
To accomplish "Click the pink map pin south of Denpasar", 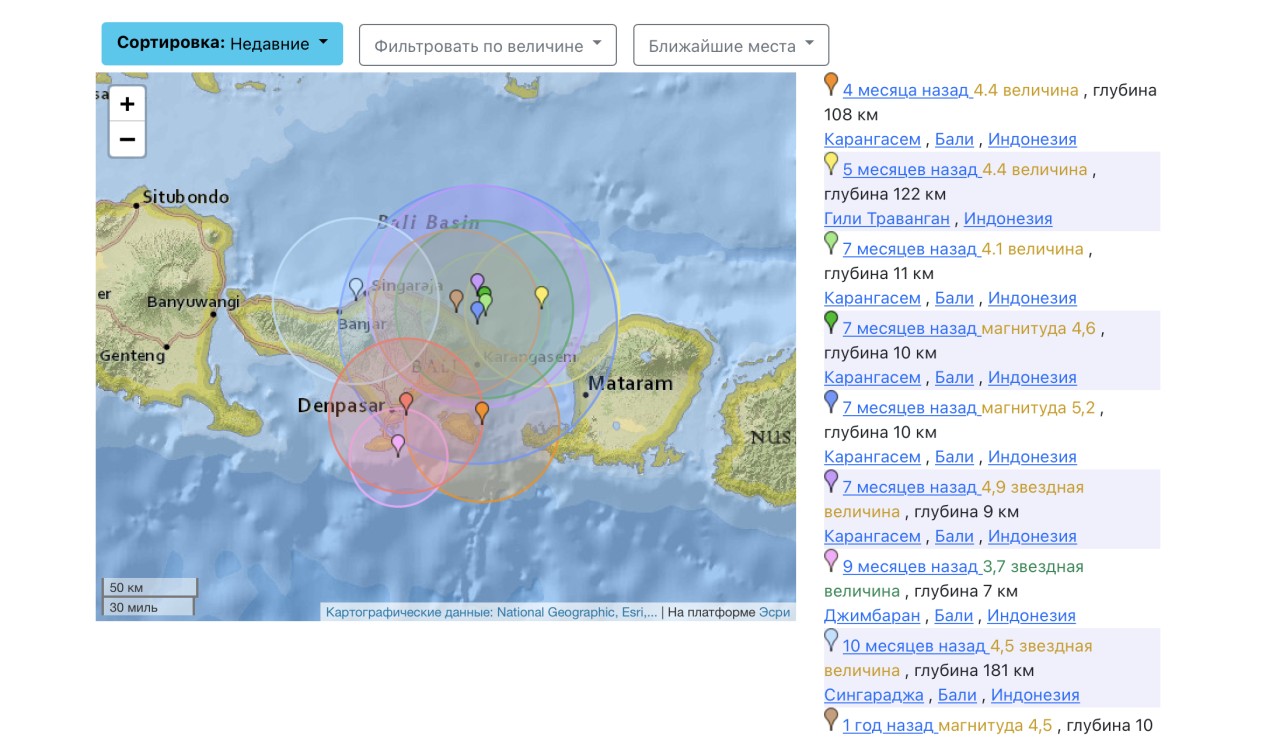I will pyautogui.click(x=398, y=445).
